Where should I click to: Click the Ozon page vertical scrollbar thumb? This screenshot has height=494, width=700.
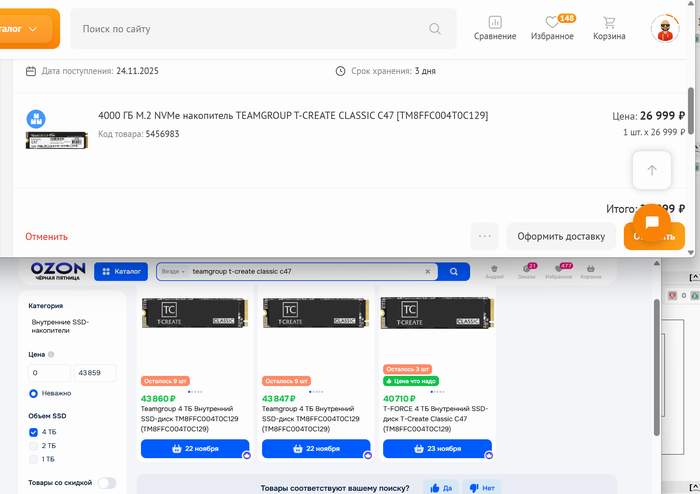click(657, 367)
